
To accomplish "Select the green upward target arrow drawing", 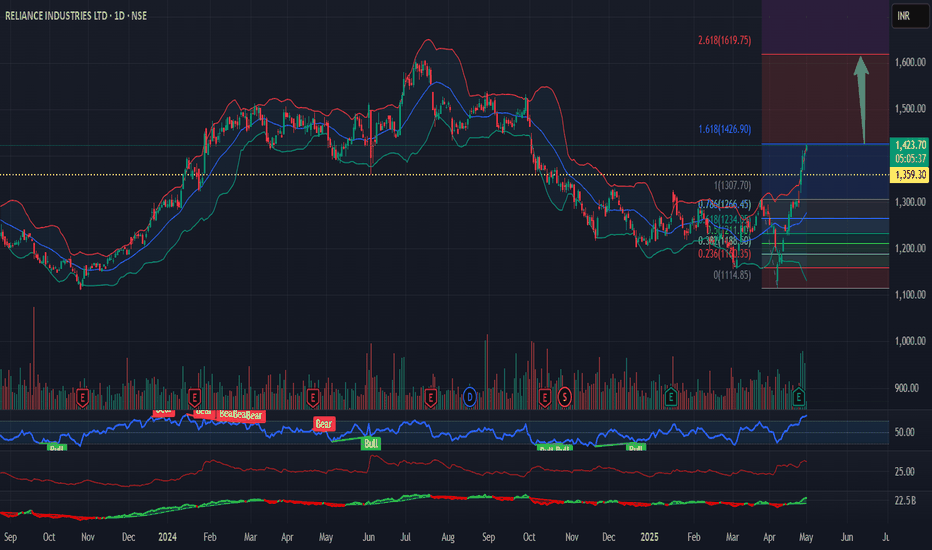I will pyautogui.click(x=862, y=99).
